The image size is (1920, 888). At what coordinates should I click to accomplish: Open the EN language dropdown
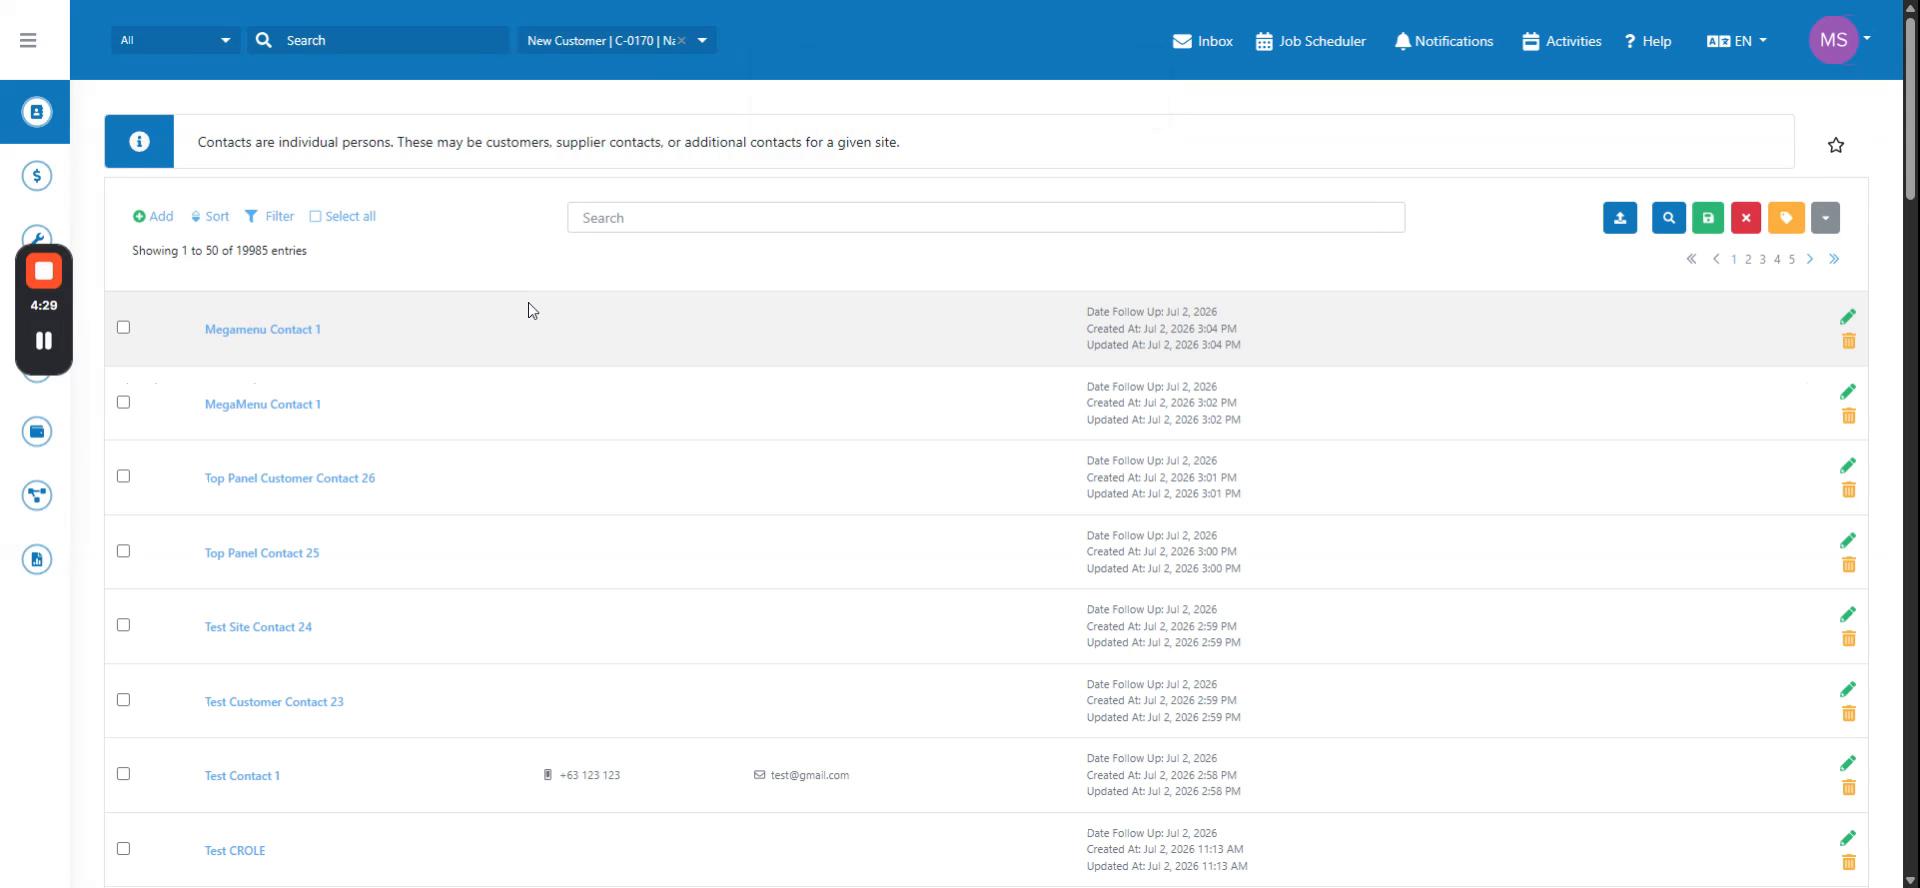(1737, 41)
